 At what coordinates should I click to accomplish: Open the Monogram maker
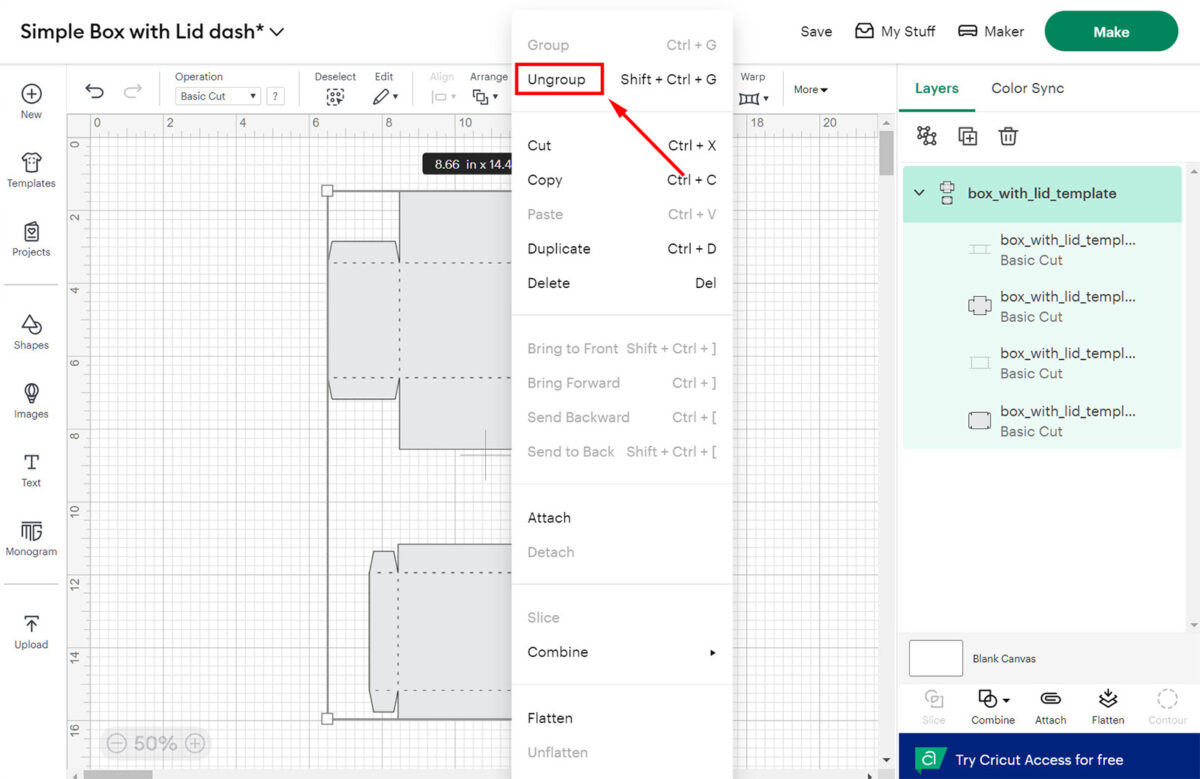pos(31,537)
